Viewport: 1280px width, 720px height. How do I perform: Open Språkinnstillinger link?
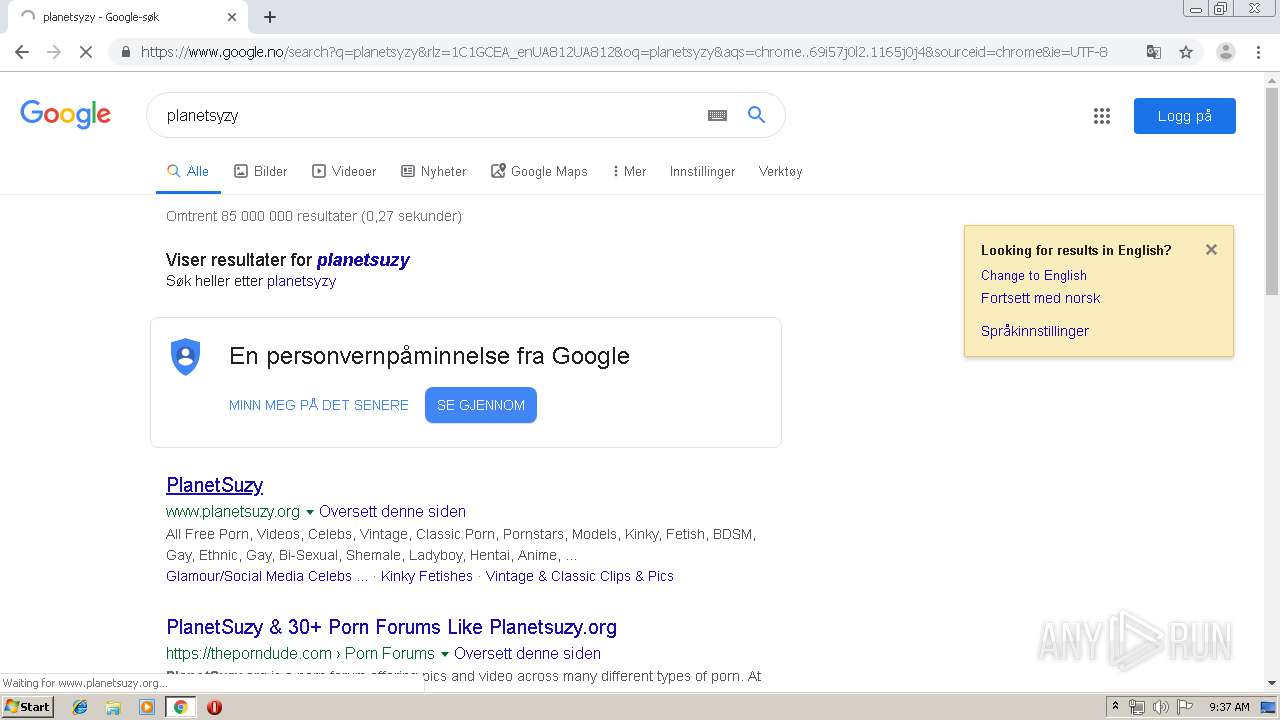(1035, 331)
